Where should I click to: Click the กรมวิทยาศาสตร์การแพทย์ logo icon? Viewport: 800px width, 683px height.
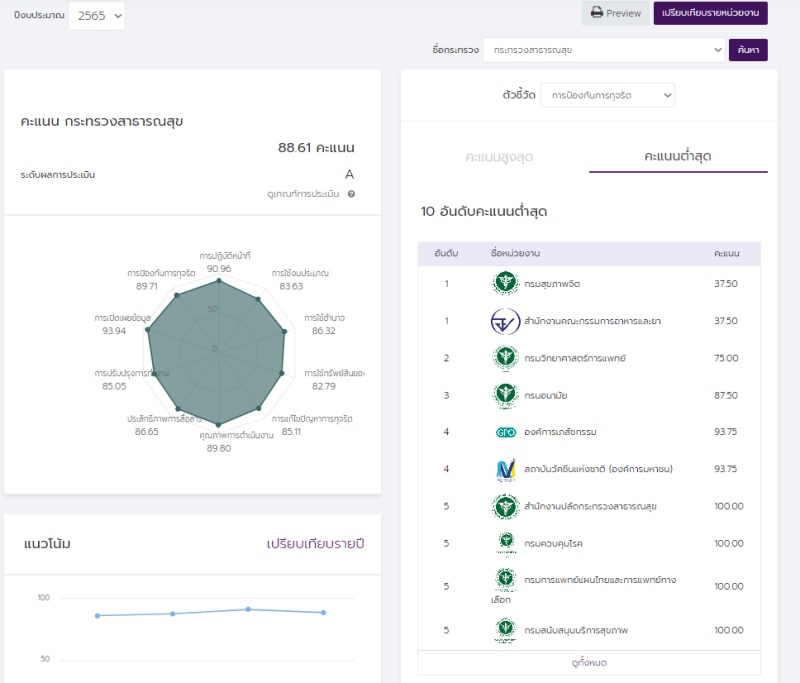(505, 358)
